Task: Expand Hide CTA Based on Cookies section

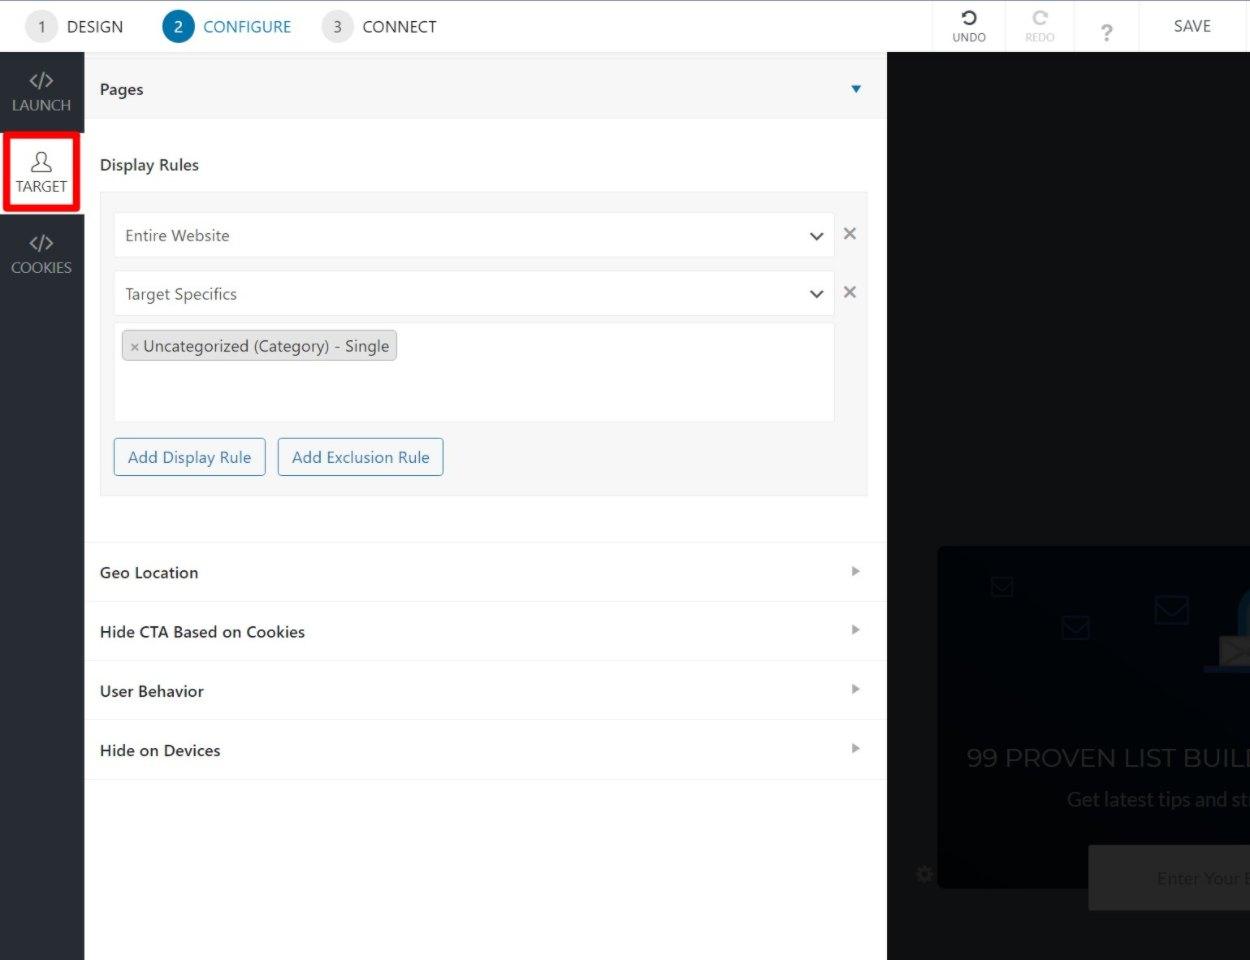Action: point(486,631)
